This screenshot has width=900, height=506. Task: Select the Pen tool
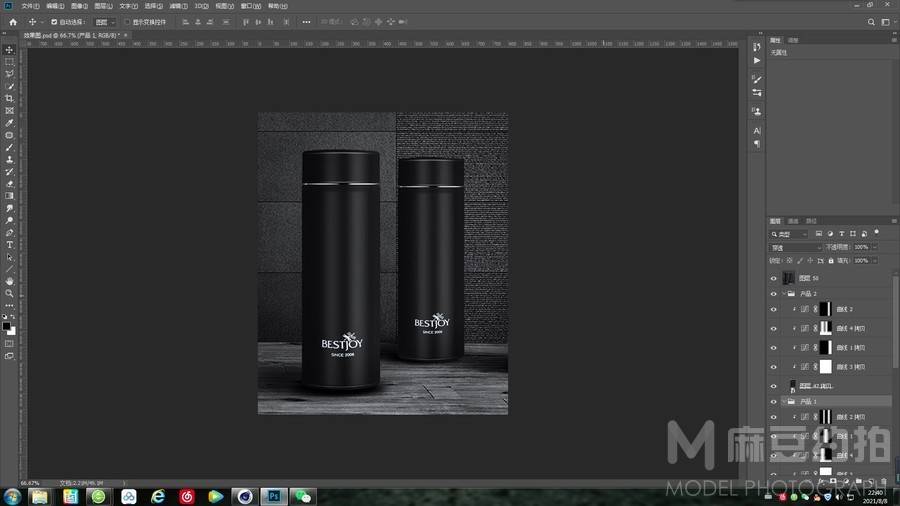tap(9, 233)
